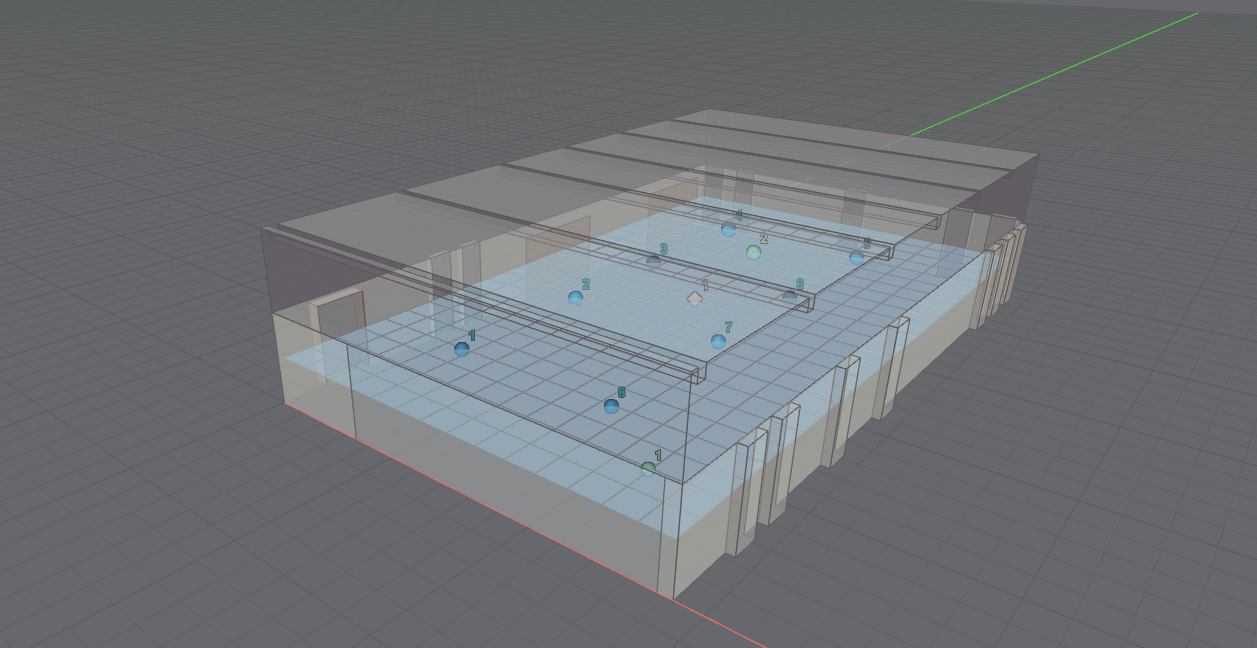Pick the blue marker labeled 3
The height and width of the screenshot is (648, 1257).
click(653, 260)
